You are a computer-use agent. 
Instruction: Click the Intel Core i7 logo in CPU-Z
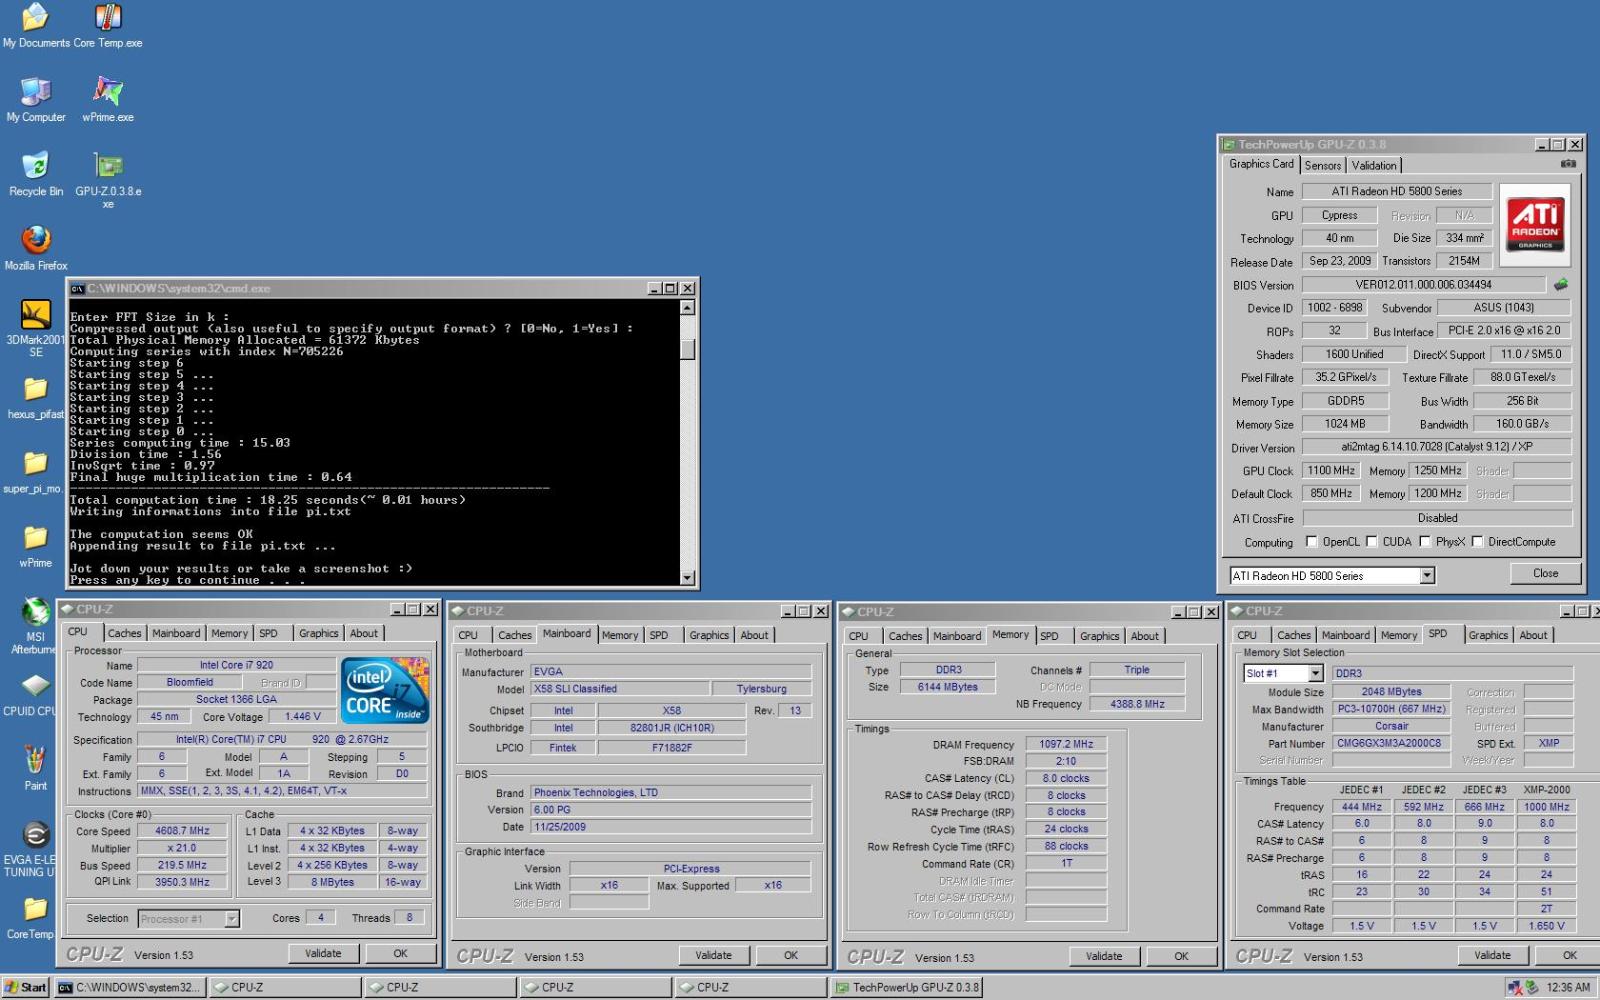384,690
